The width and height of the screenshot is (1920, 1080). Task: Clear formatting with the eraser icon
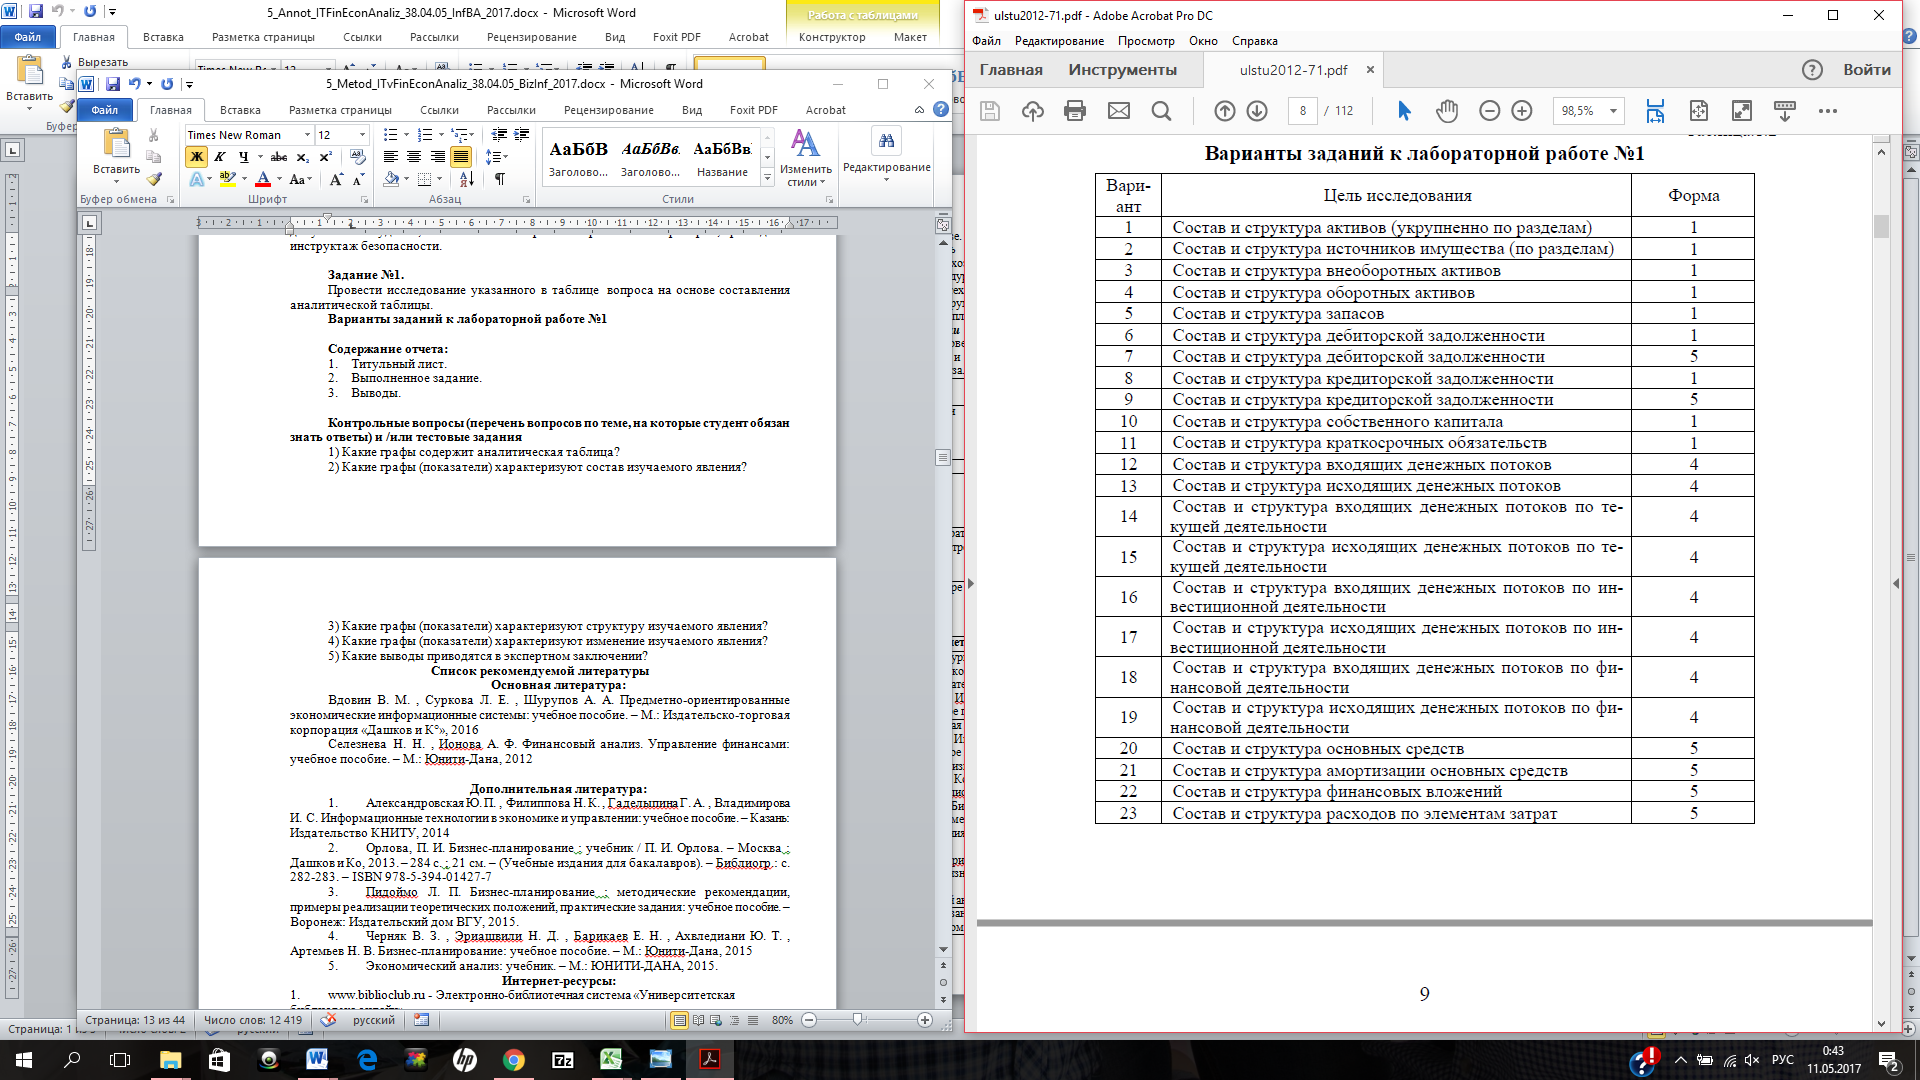358,157
